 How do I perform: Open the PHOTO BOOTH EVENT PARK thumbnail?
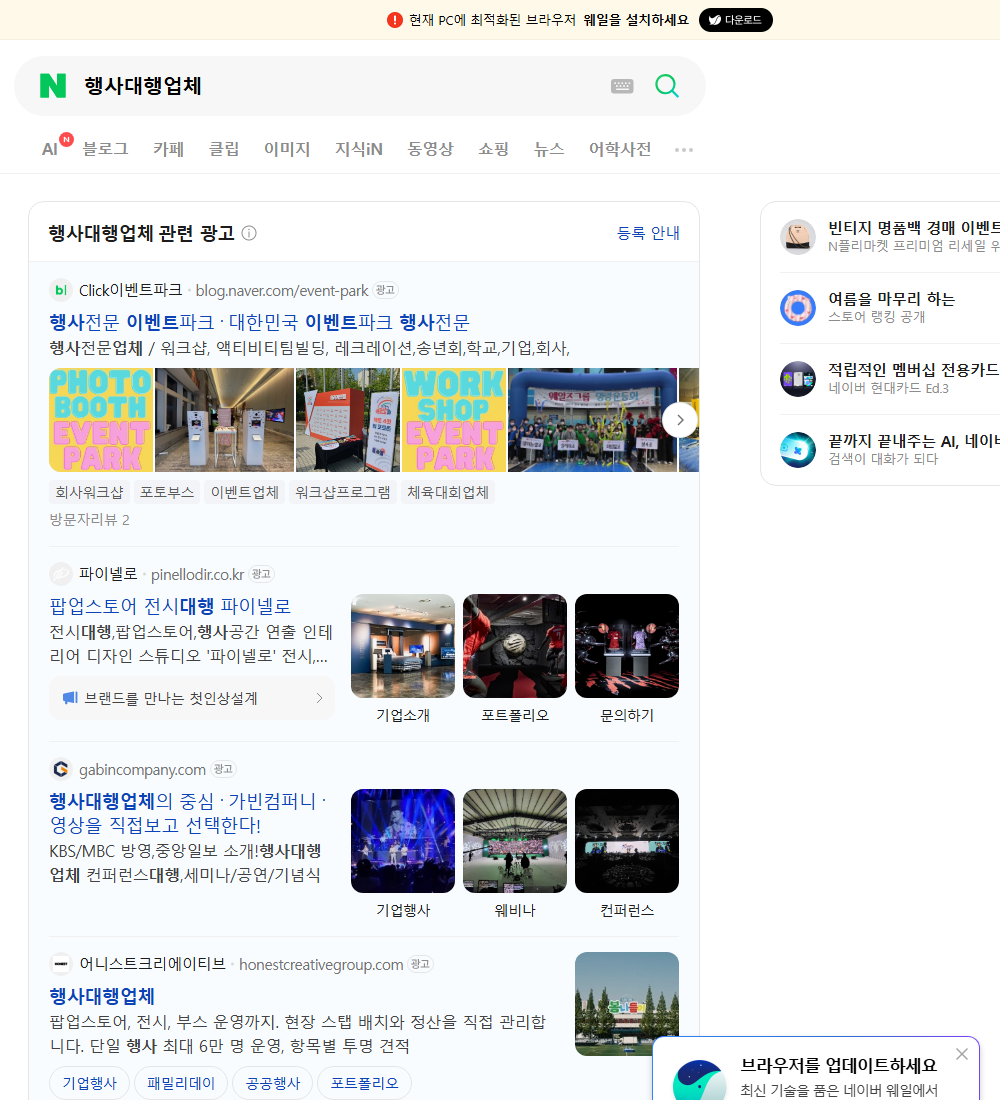[101, 420]
